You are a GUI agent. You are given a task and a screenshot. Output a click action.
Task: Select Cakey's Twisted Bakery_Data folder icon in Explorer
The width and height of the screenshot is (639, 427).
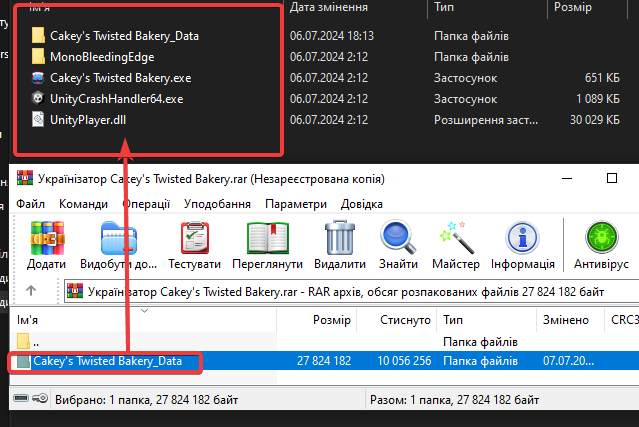[38, 35]
